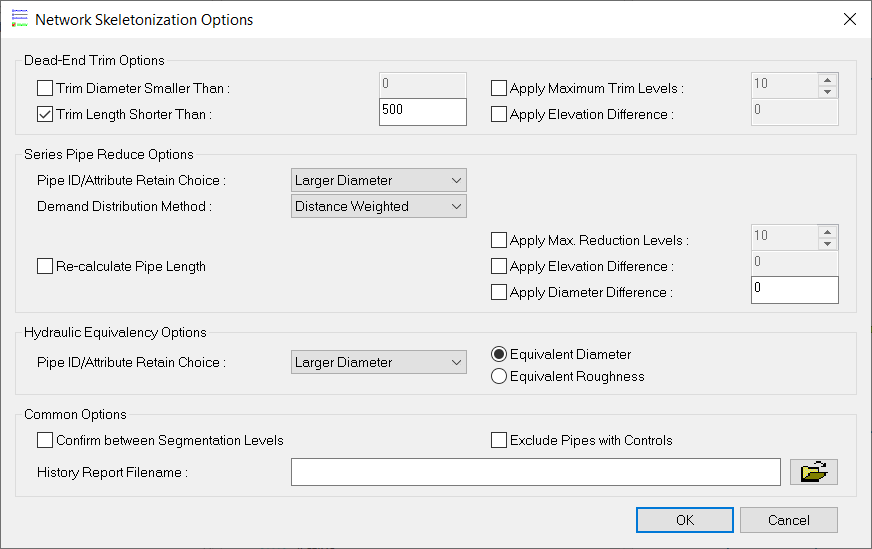Enable Re-calculate Pipe Length
Viewport: 872px width, 549px height.
pyautogui.click(x=45, y=266)
